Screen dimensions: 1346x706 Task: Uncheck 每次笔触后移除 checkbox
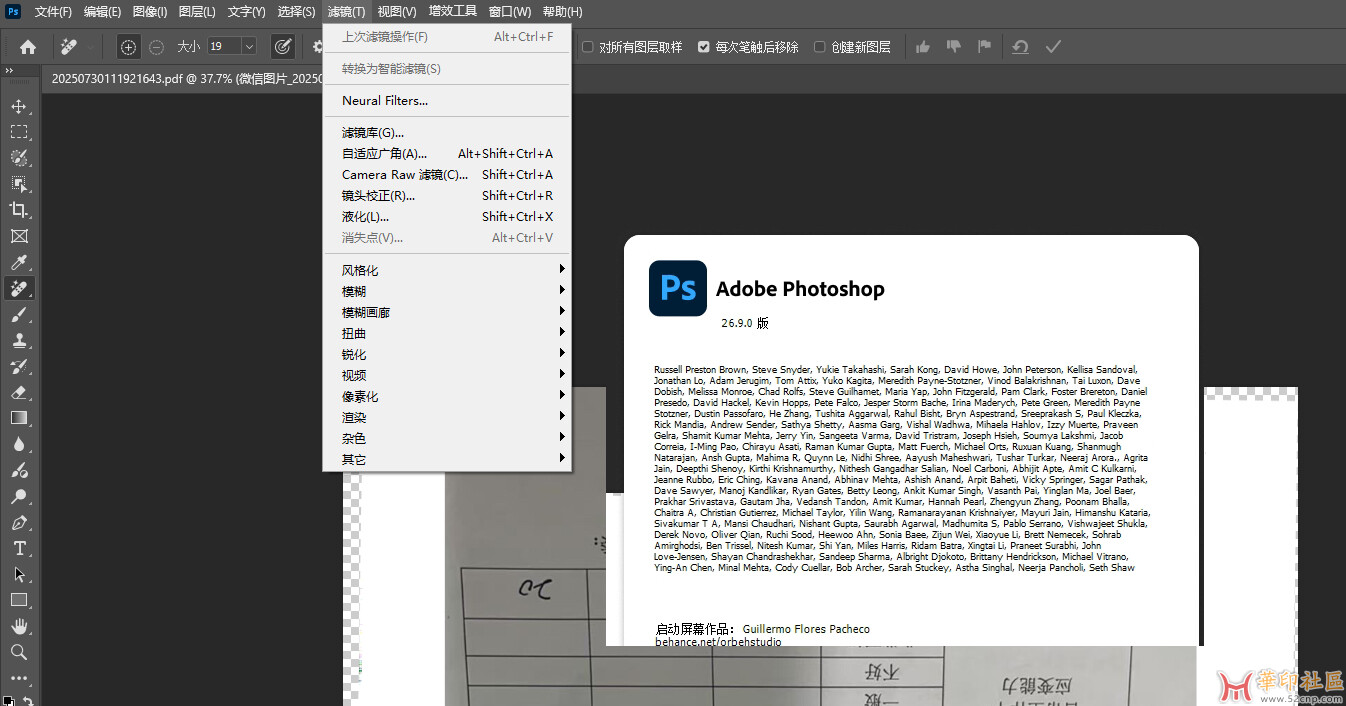704,47
